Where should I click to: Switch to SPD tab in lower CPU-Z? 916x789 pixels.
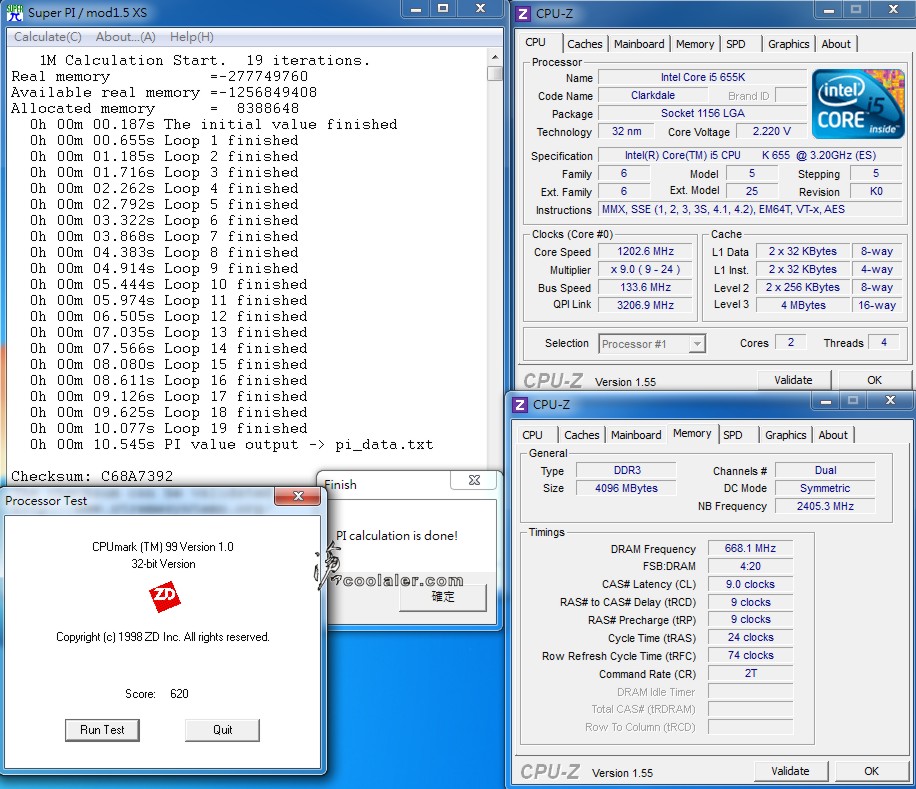tap(733, 435)
